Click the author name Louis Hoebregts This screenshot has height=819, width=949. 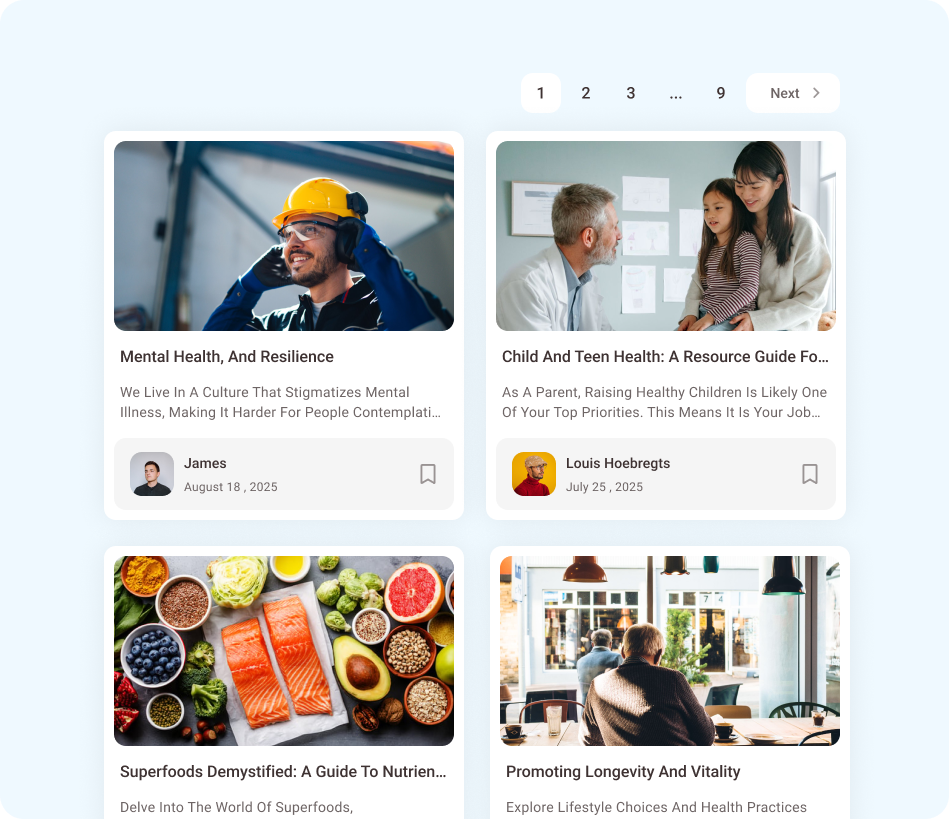click(618, 463)
